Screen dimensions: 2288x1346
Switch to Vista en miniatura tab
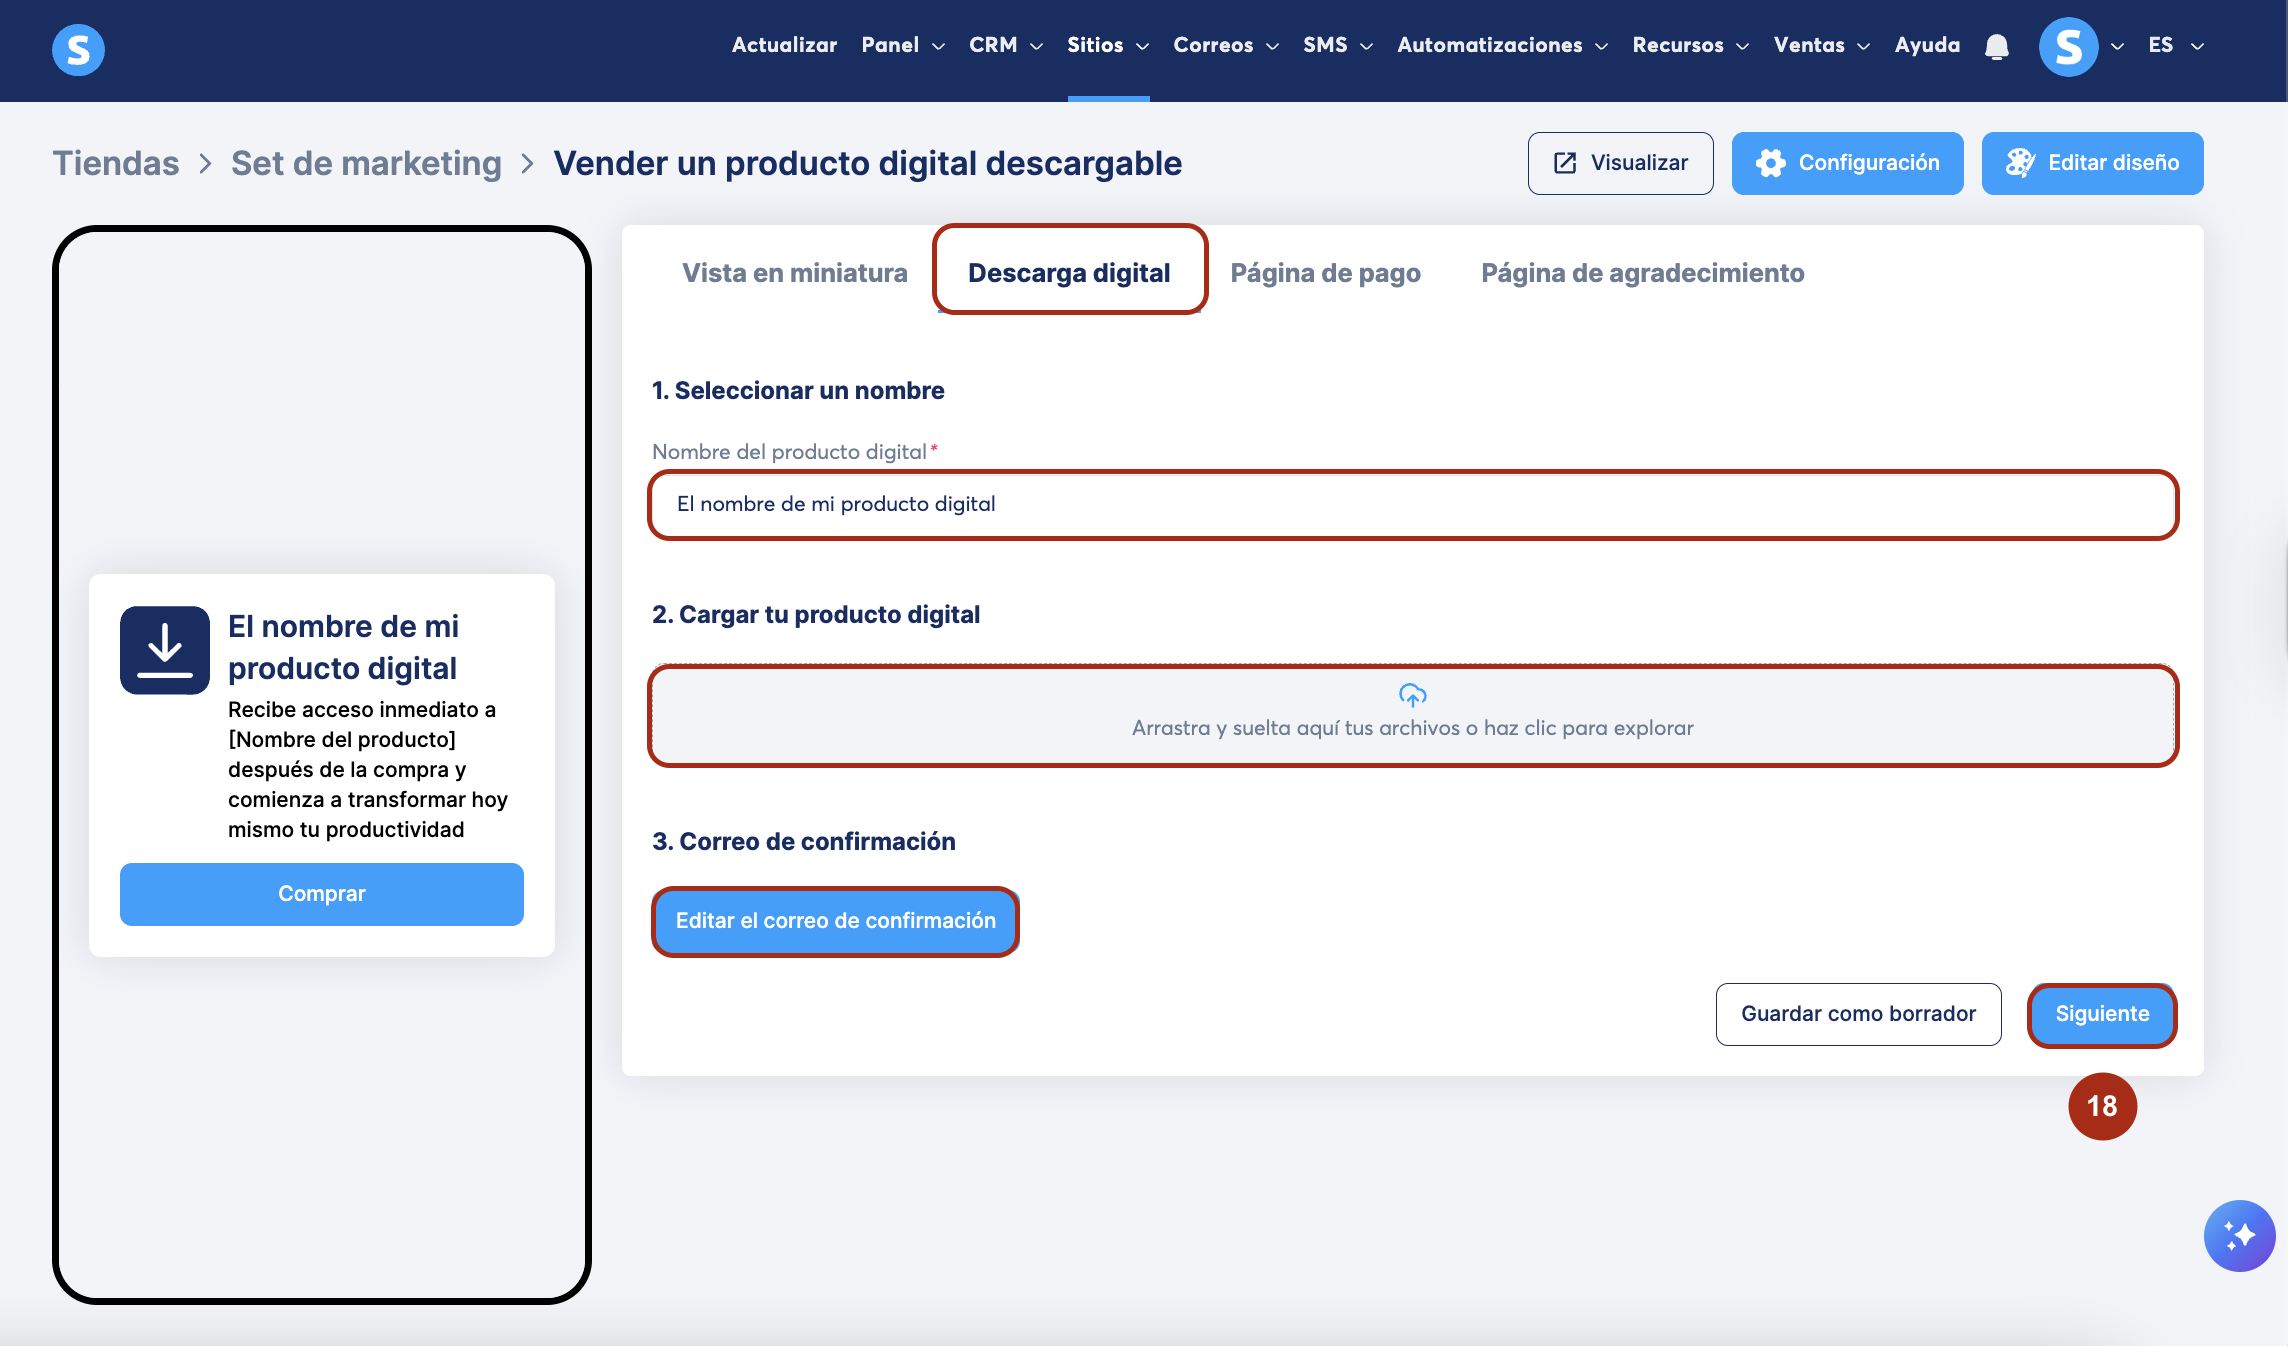[794, 273]
